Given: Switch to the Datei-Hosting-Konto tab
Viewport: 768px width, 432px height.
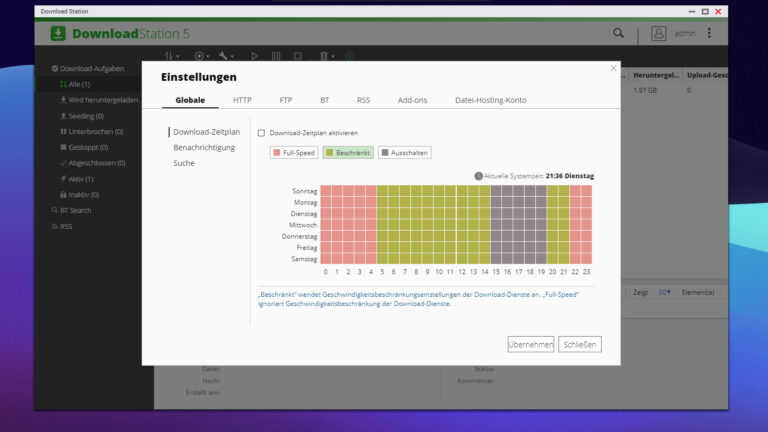Looking at the screenshot, I should point(491,100).
